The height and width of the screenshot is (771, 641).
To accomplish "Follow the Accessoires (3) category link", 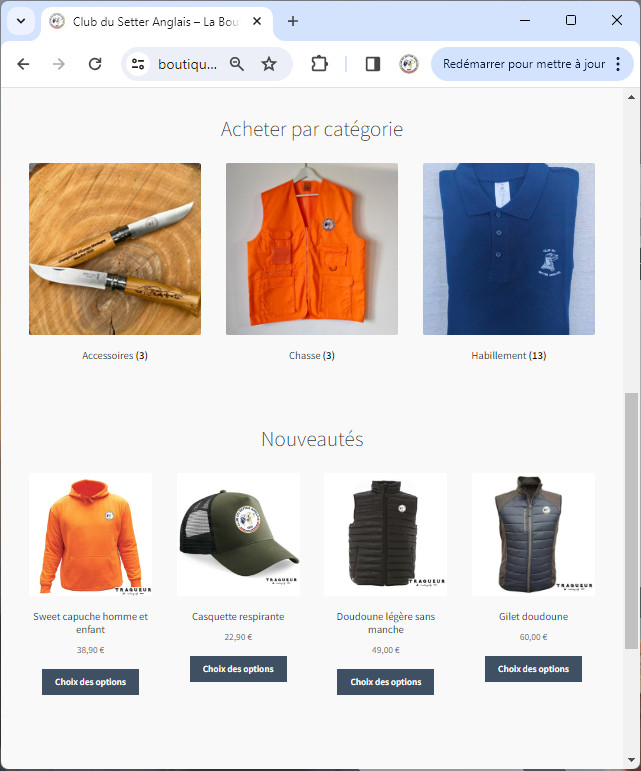I will pyautogui.click(x=115, y=356).
